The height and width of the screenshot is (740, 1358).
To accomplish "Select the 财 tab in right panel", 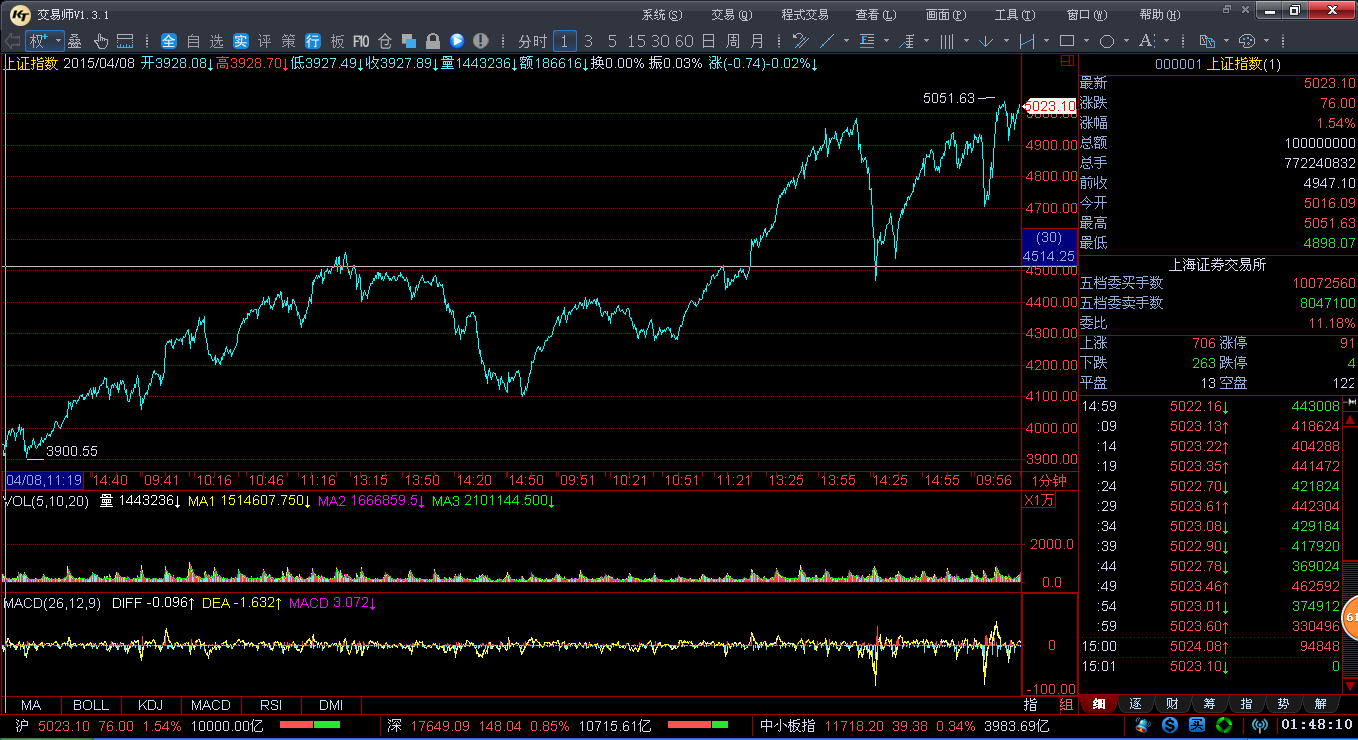I will pyautogui.click(x=1172, y=704).
